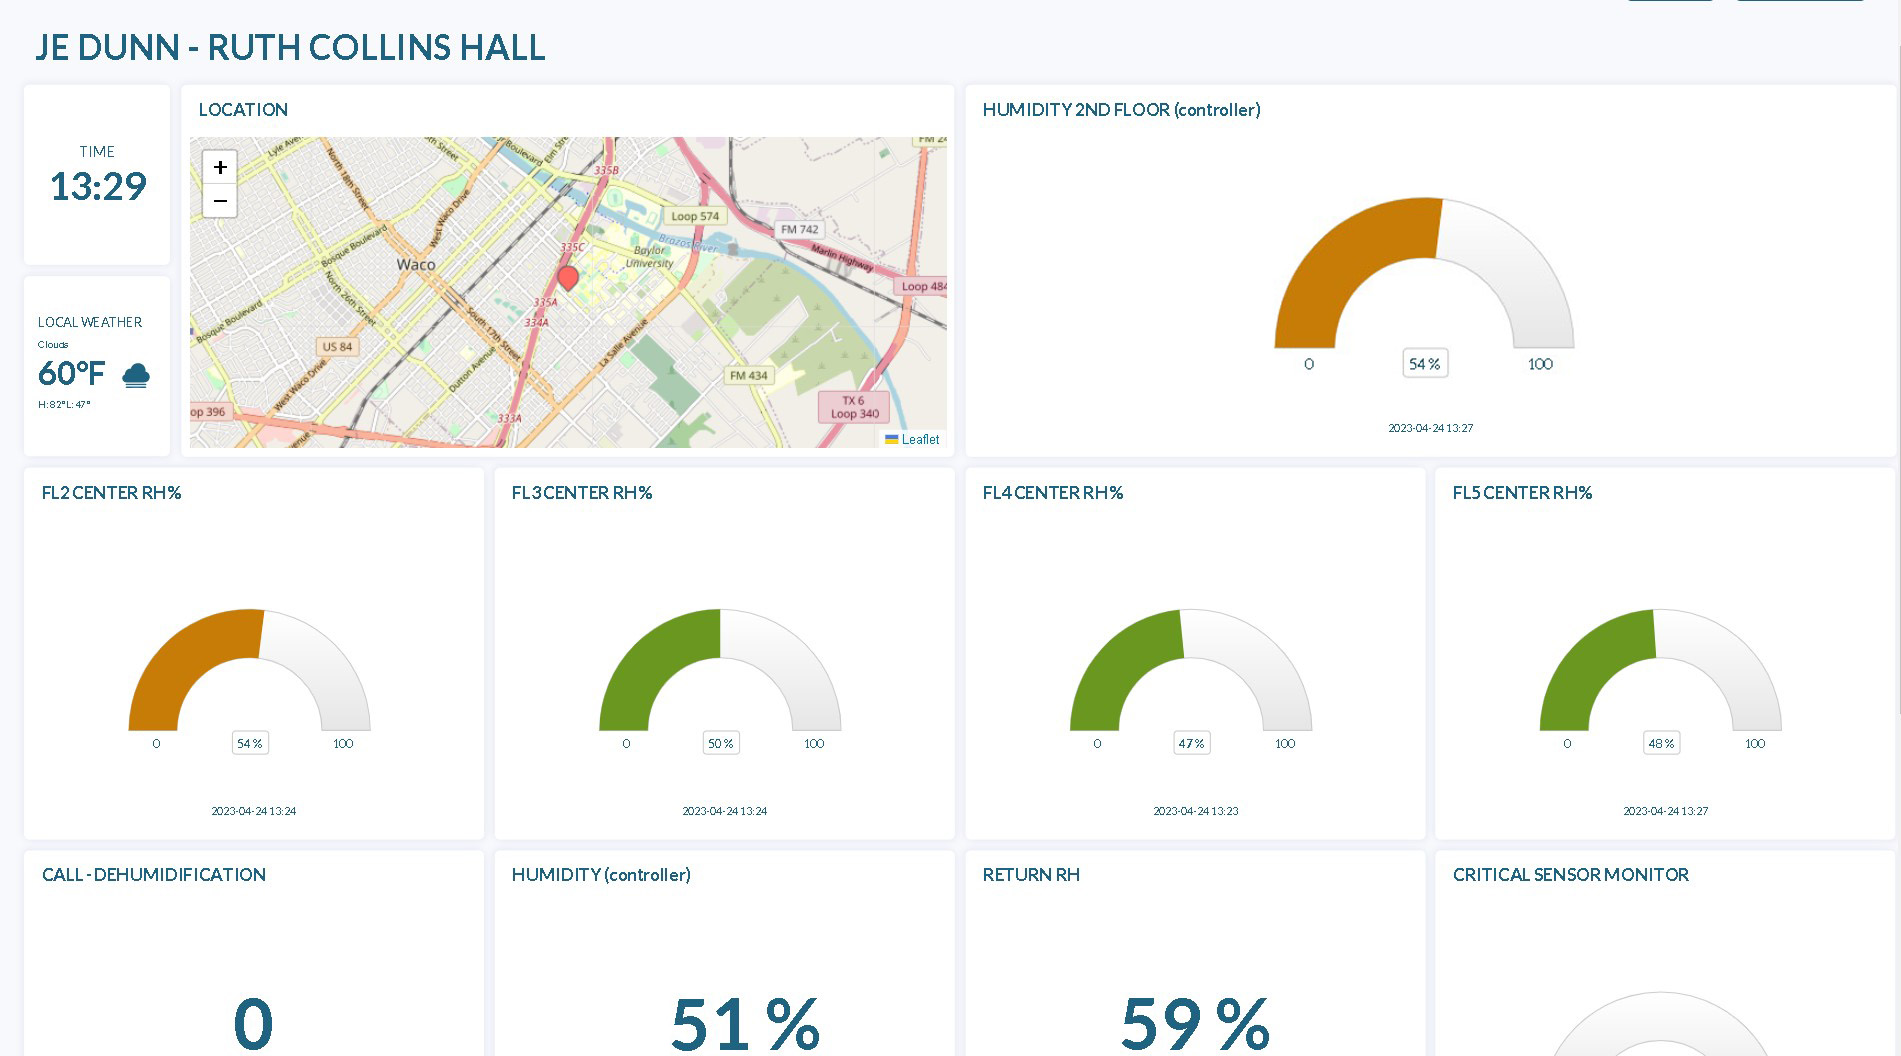Open the Leaflet attribution link
This screenshot has height=1056, width=1901.
click(x=919, y=439)
